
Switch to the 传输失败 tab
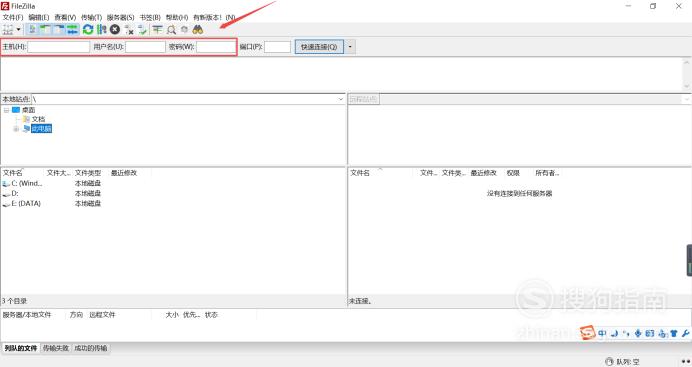56,348
